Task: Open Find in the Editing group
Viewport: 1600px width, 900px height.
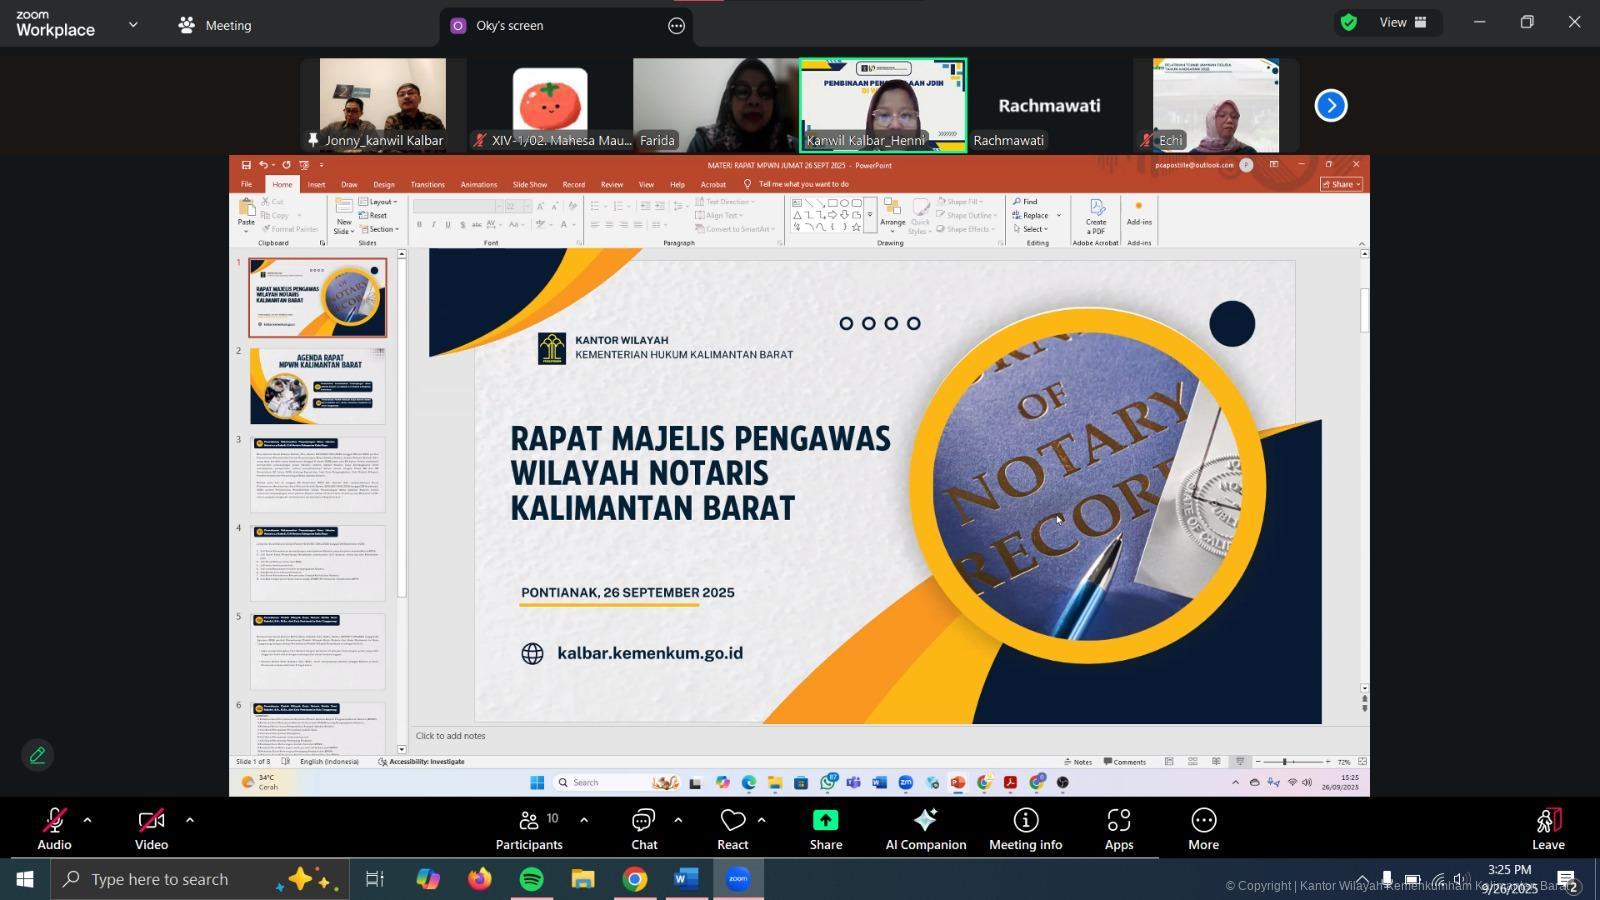Action: point(1027,201)
